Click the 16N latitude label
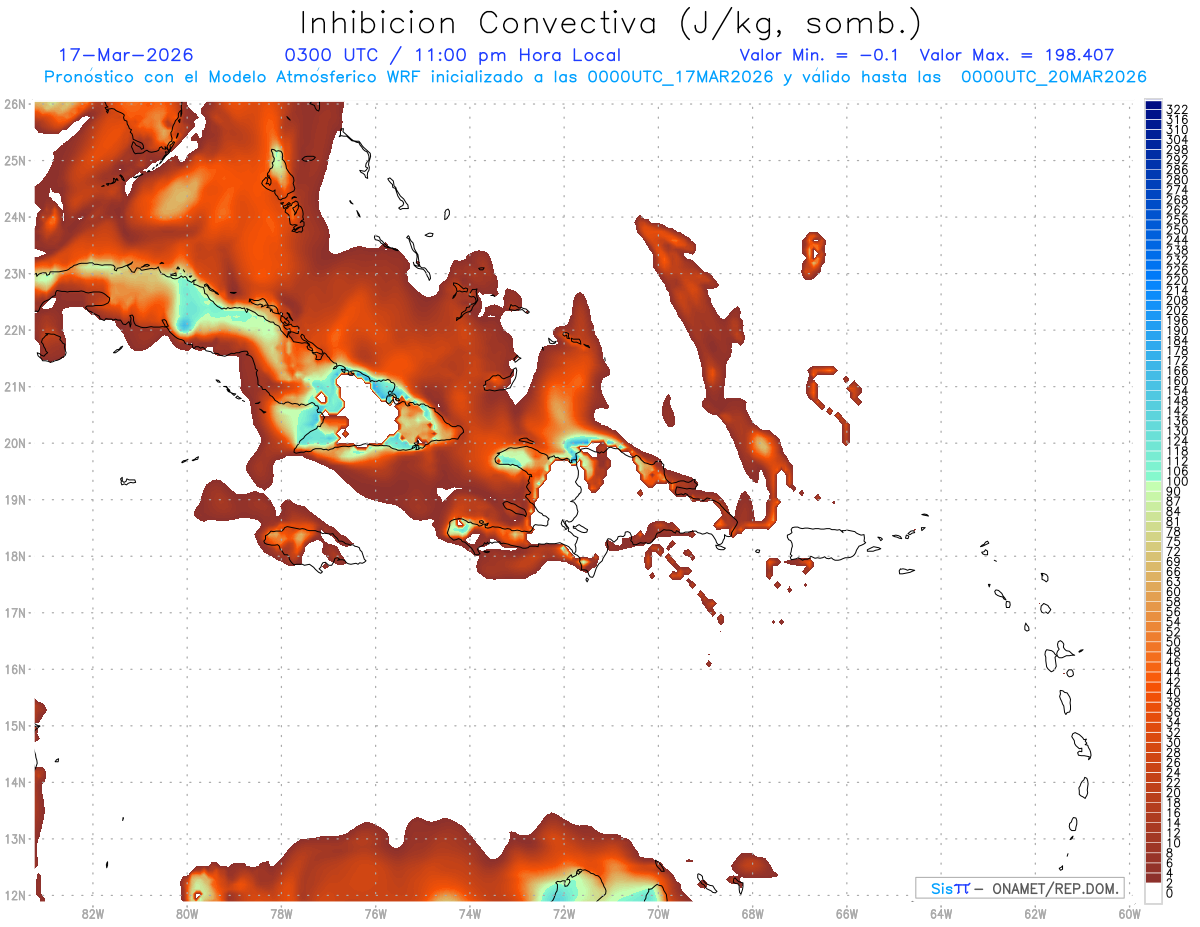 pyautogui.click(x=14, y=669)
